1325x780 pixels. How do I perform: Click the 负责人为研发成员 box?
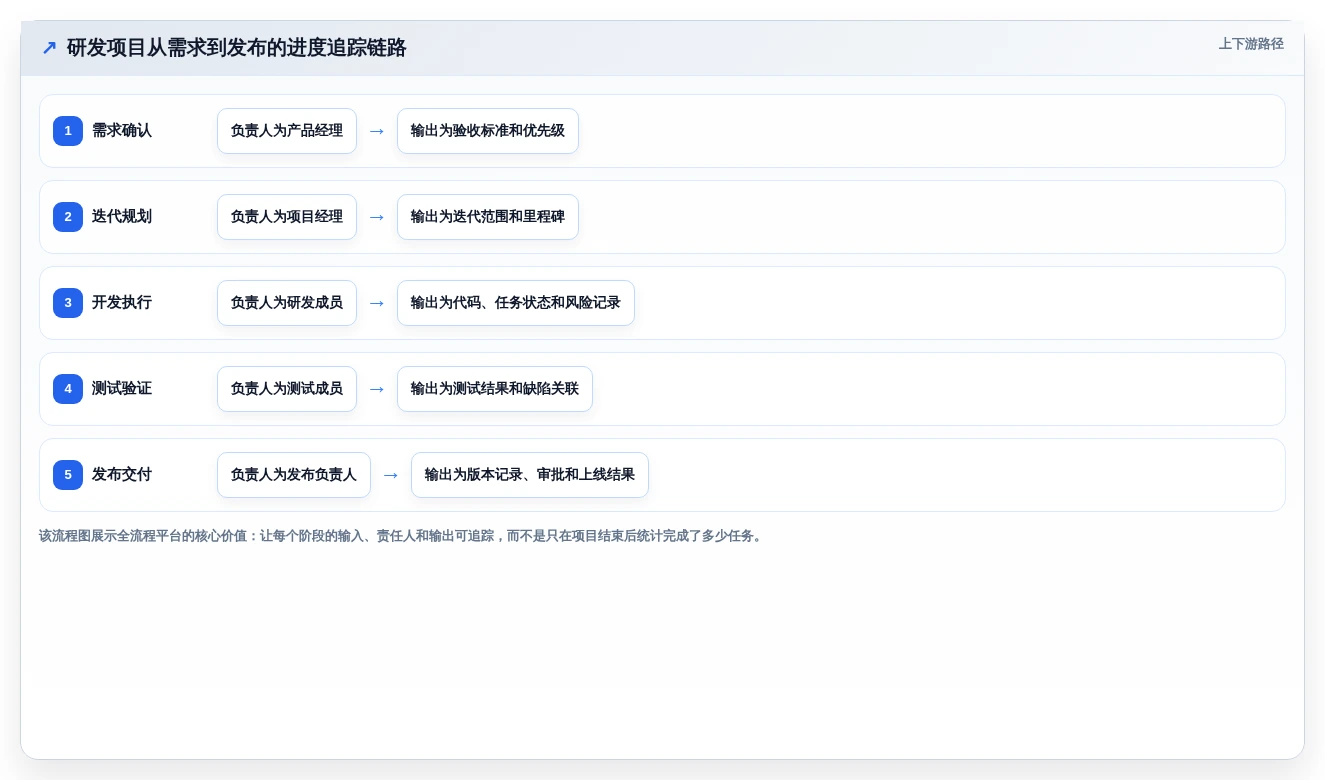(x=287, y=303)
